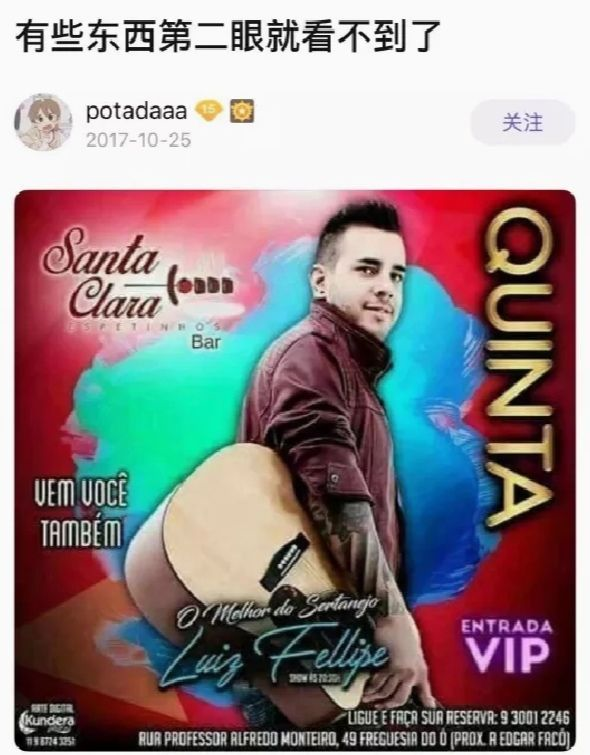The image size is (590, 755).
Task: Tap the Kundera arte digital logo
Action: pyautogui.click(x=47, y=725)
